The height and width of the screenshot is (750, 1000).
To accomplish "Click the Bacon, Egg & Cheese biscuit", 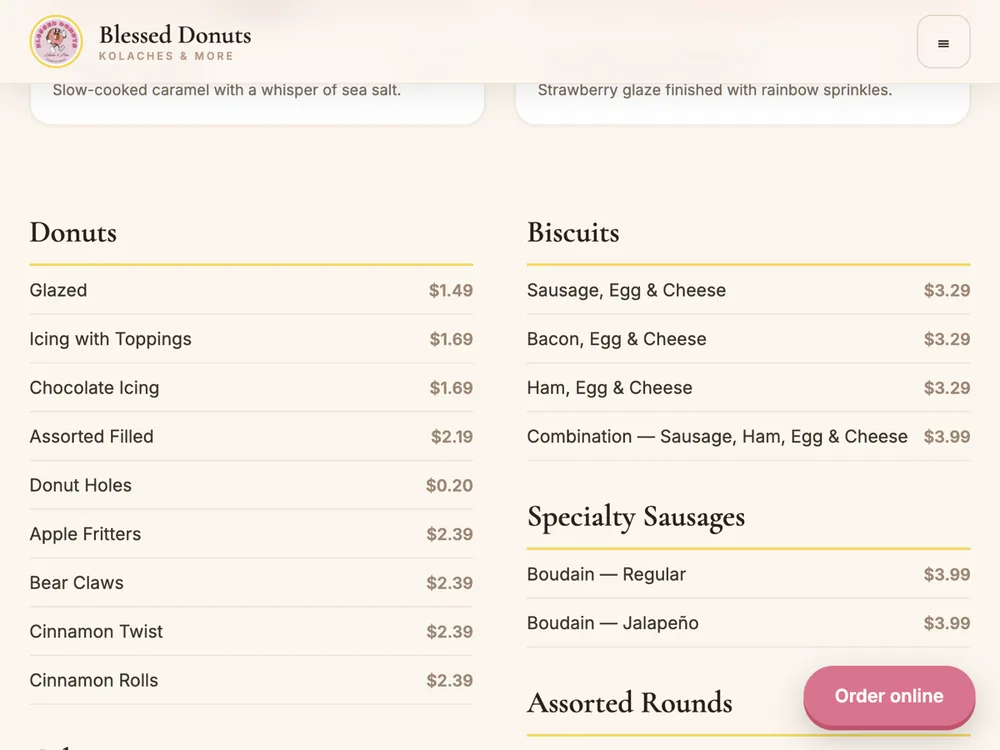I will pyautogui.click(x=749, y=339).
